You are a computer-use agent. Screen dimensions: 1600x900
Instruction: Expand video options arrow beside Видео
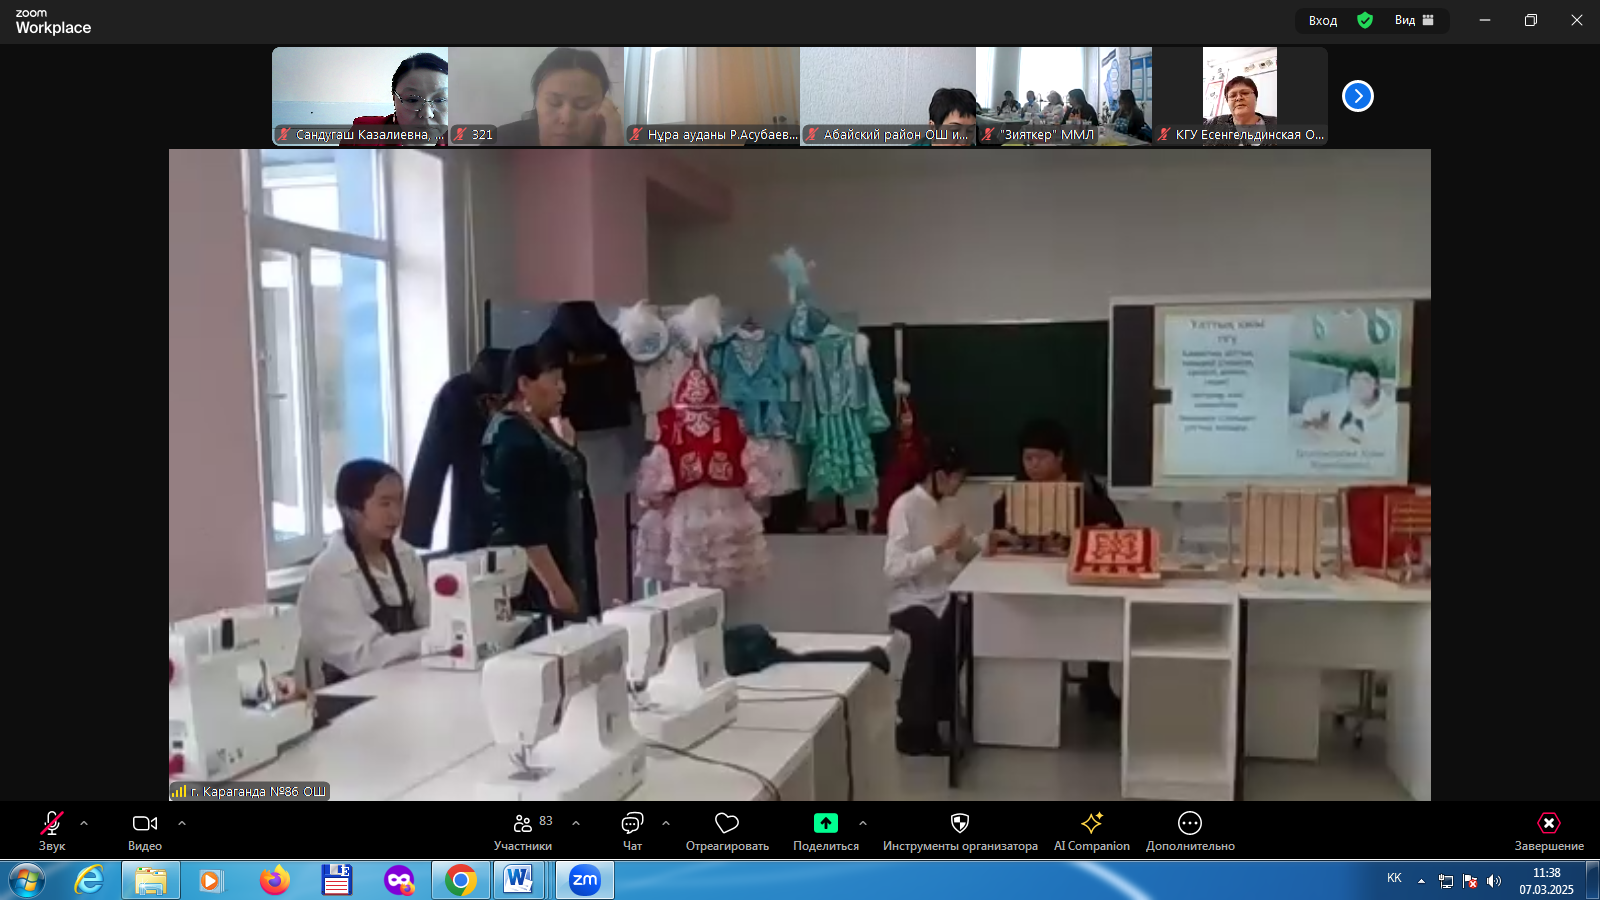[x=182, y=823]
